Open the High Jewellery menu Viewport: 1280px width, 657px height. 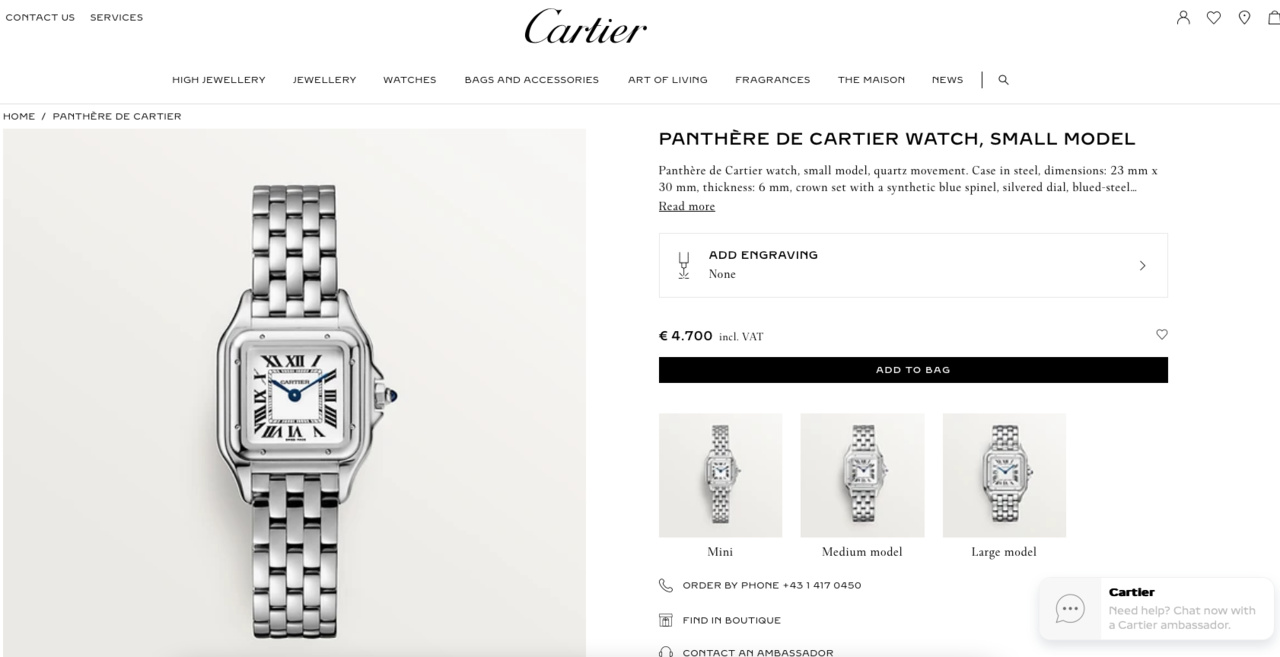(219, 80)
